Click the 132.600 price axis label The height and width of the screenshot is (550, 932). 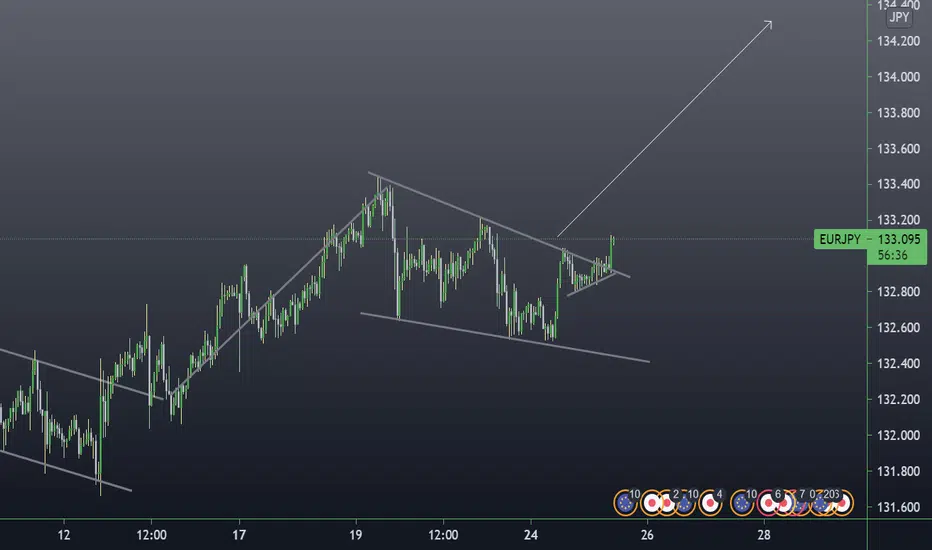click(x=899, y=328)
